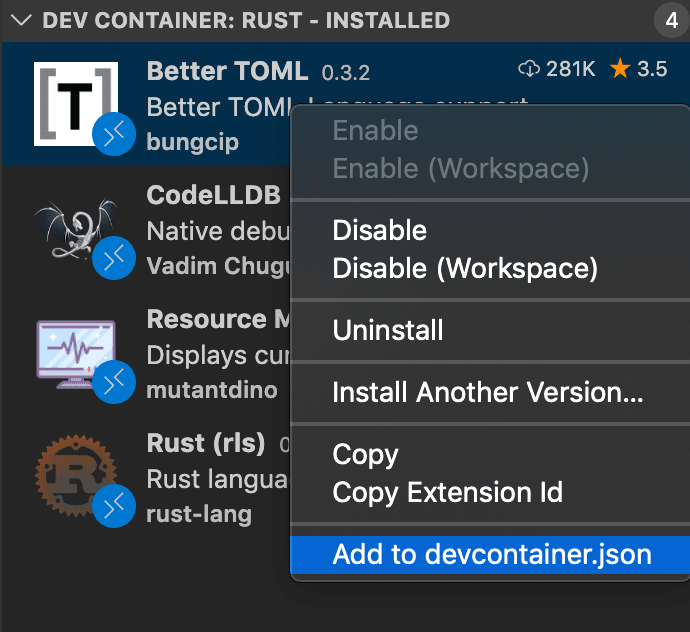
Task: Click the star rating icon
Action: click(620, 69)
